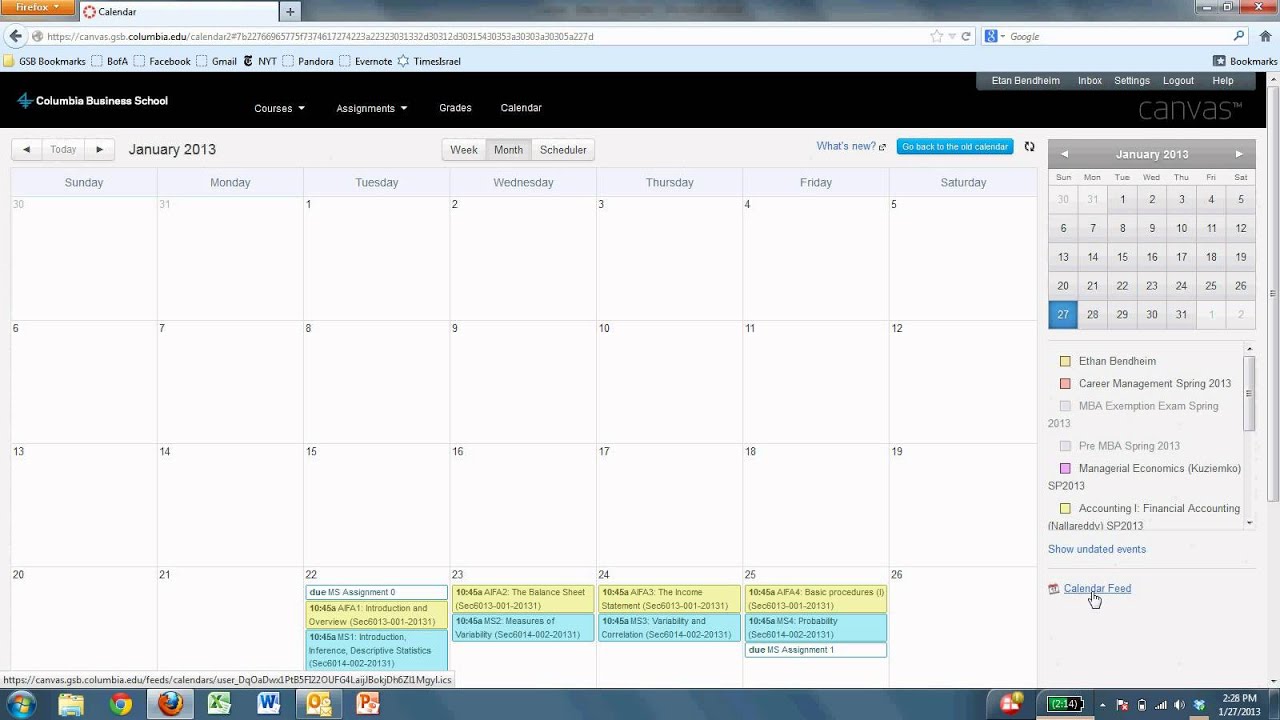This screenshot has width=1280, height=720.
Task: Open PowerPoint from the taskbar
Action: click(x=368, y=704)
